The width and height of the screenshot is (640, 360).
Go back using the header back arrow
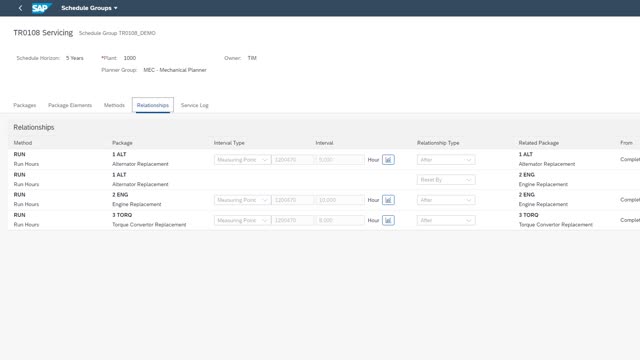coord(20,8)
